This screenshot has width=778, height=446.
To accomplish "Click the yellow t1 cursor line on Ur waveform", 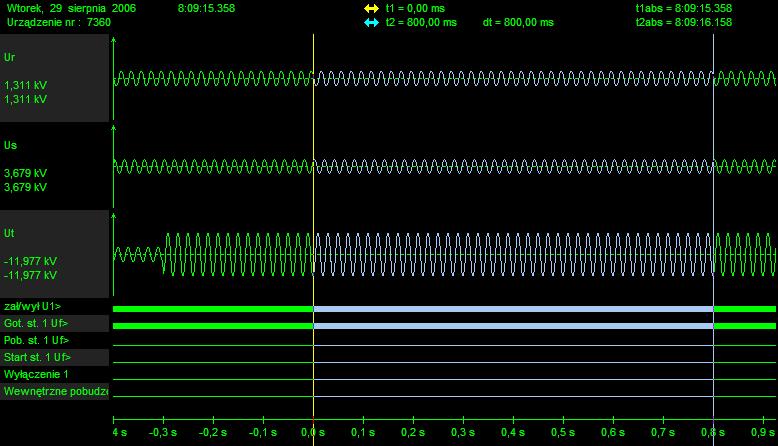I will (313, 78).
